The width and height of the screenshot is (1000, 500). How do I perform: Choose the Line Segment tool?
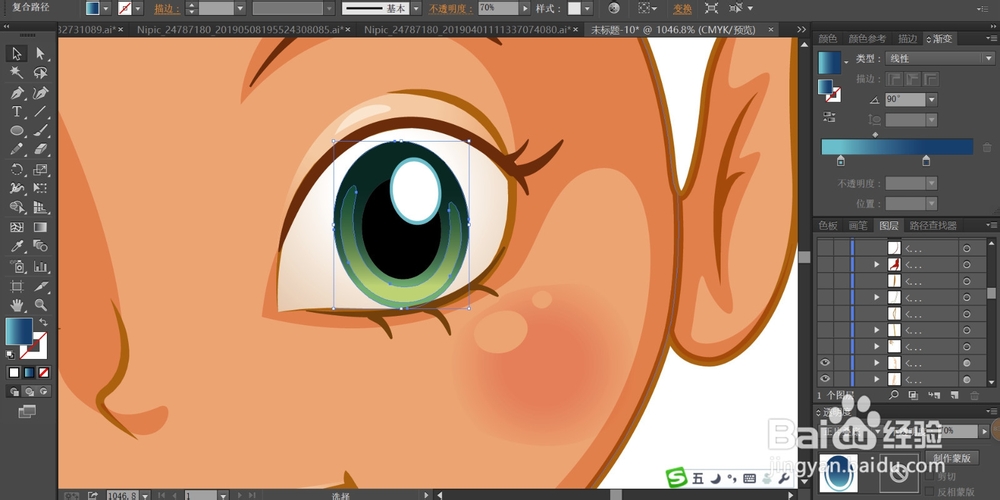(40, 112)
